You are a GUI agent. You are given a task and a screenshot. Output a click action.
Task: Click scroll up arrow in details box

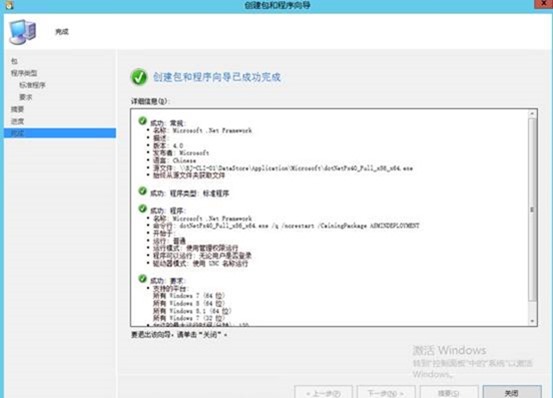coord(532,114)
